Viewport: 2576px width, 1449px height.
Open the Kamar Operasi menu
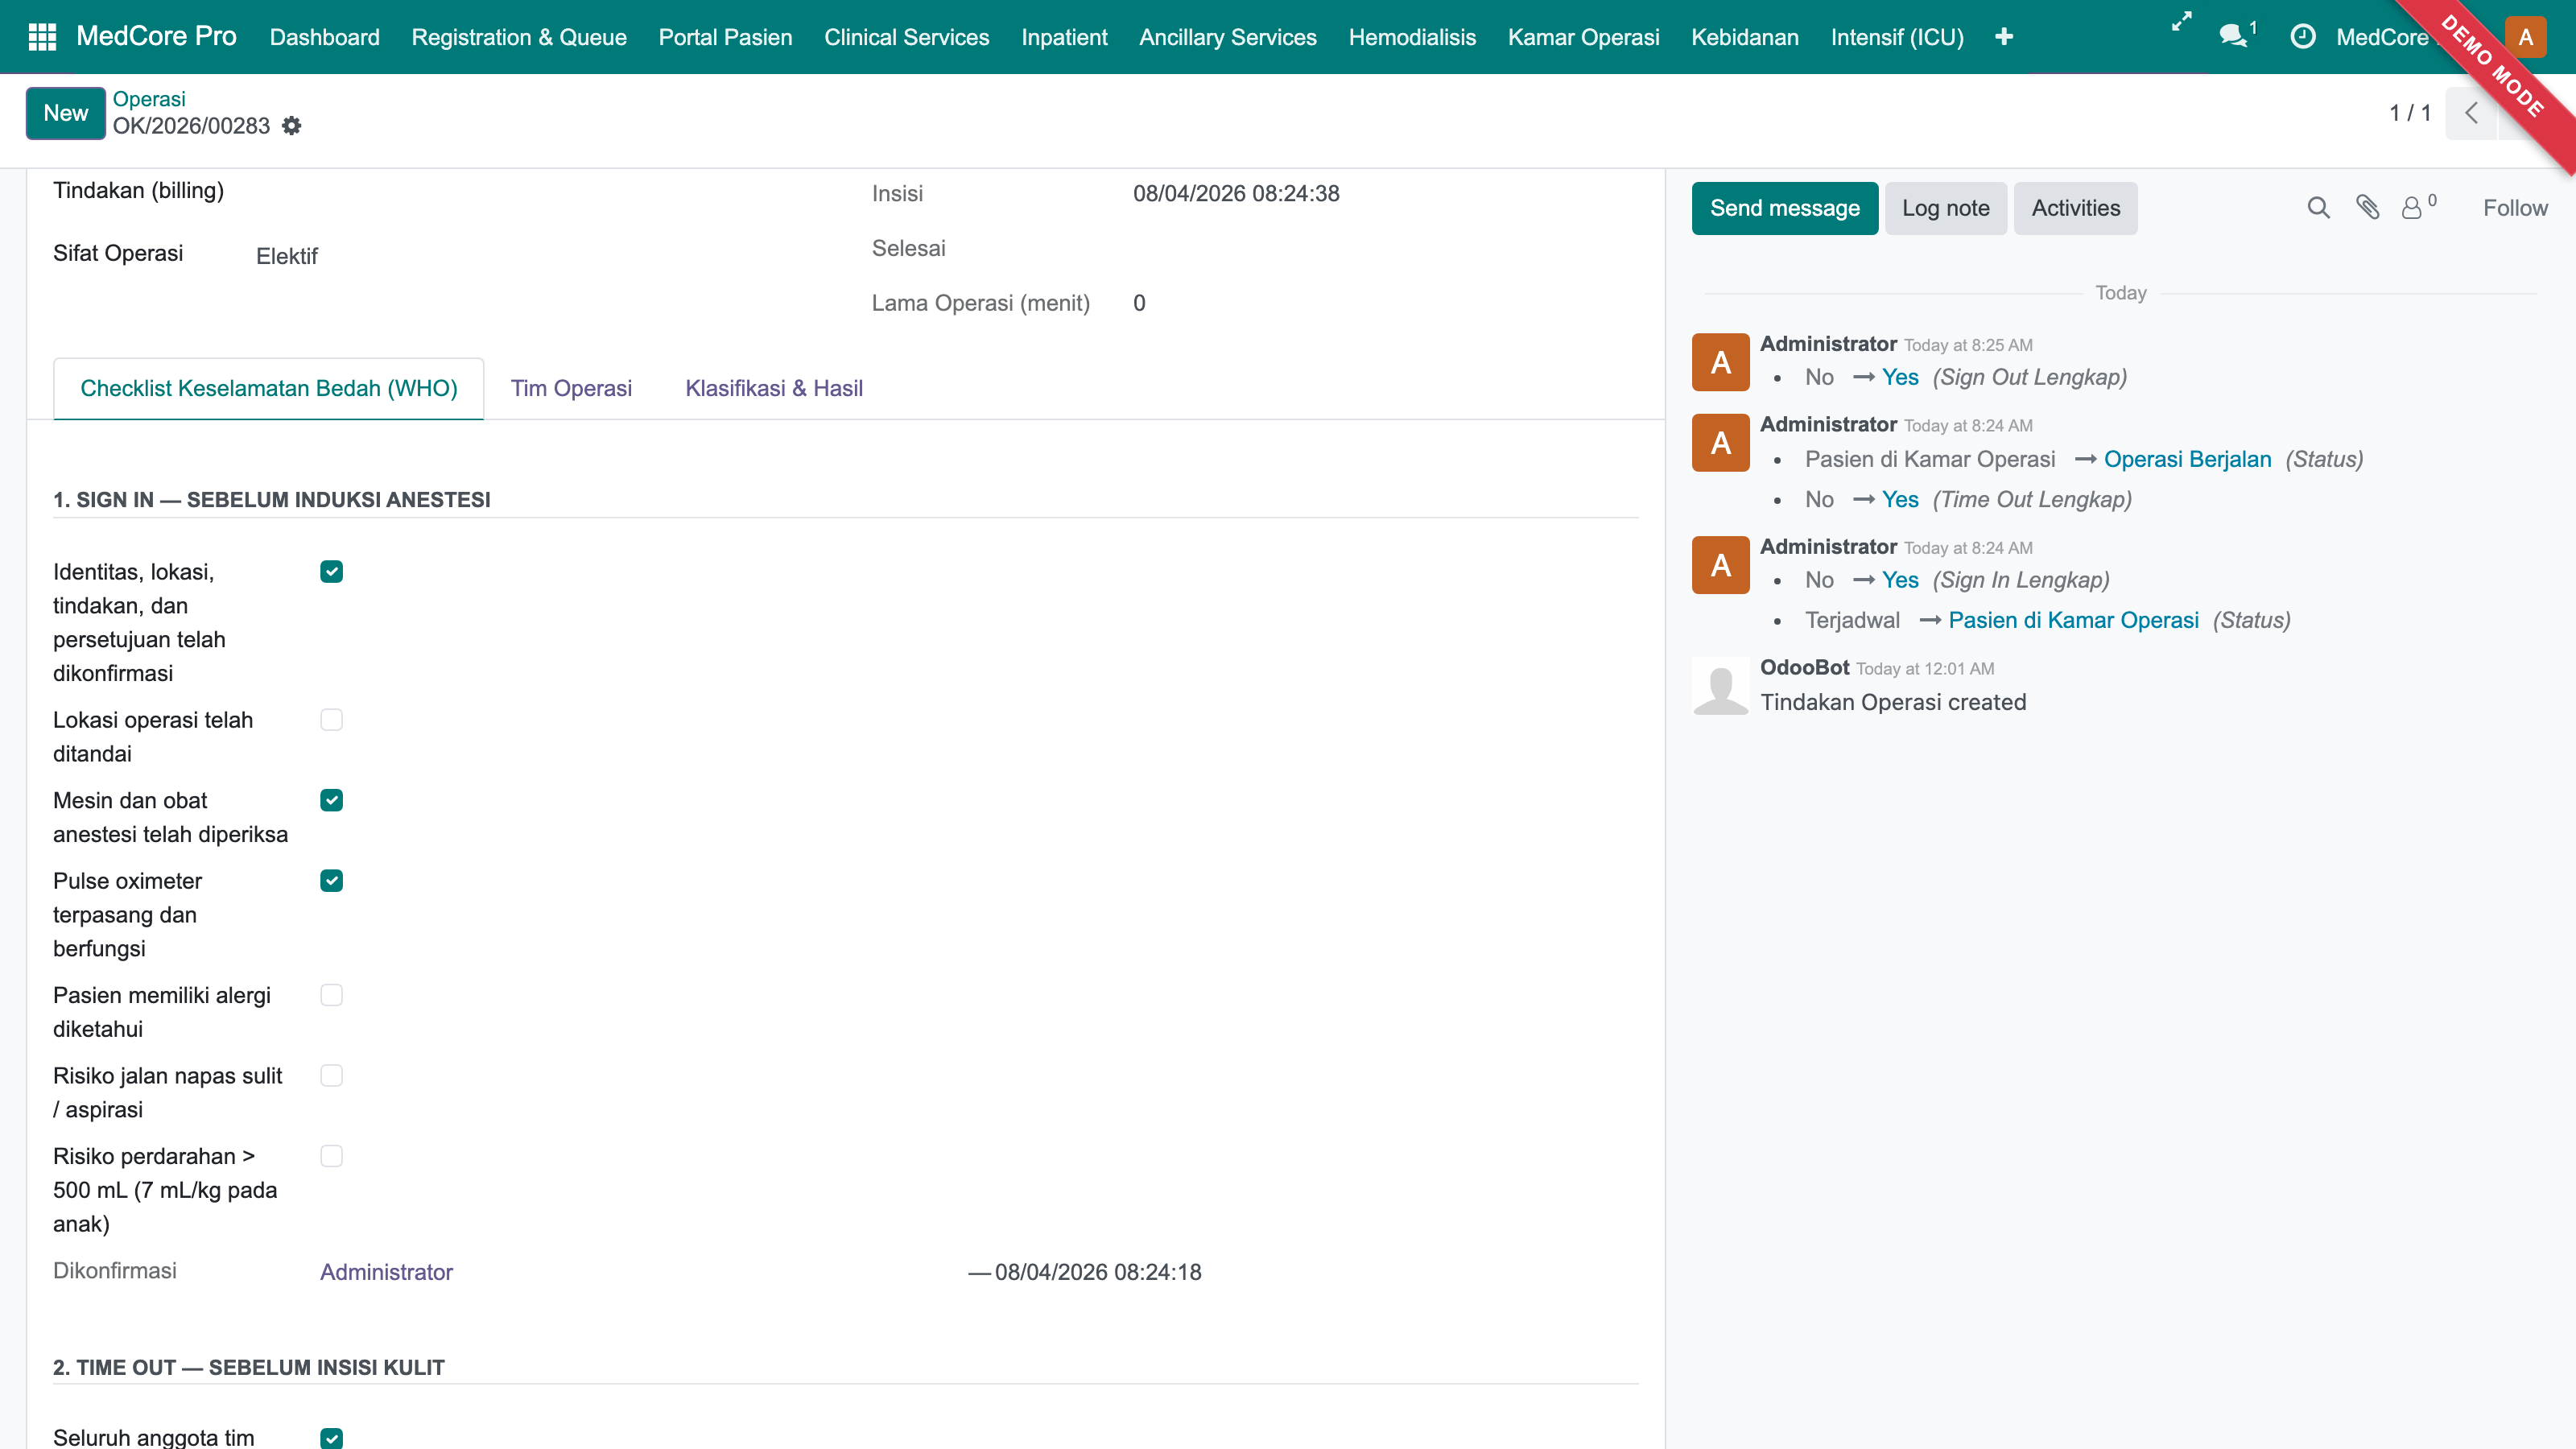point(1583,37)
